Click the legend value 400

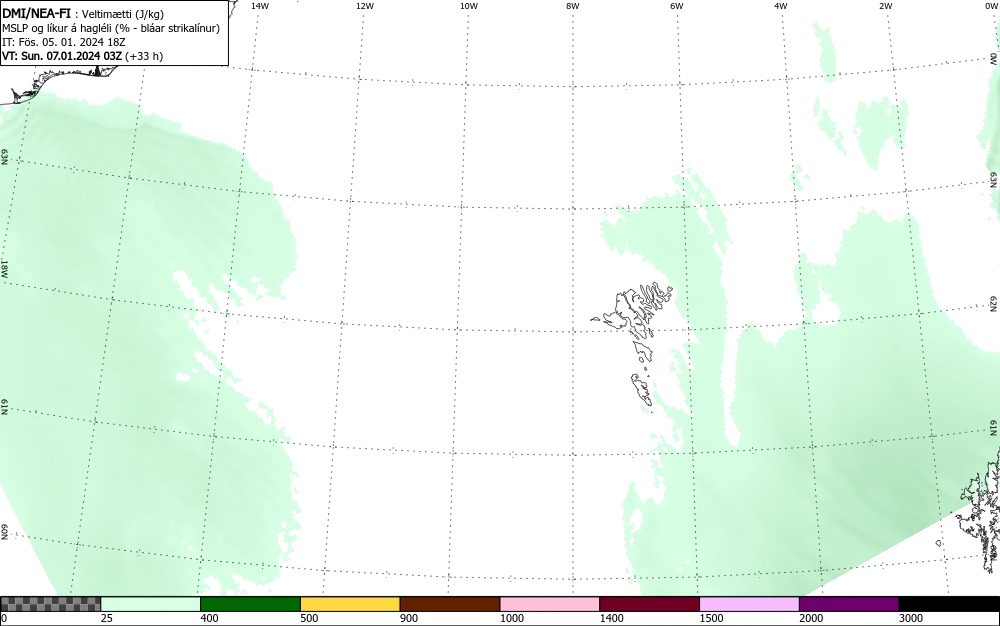[209, 618]
